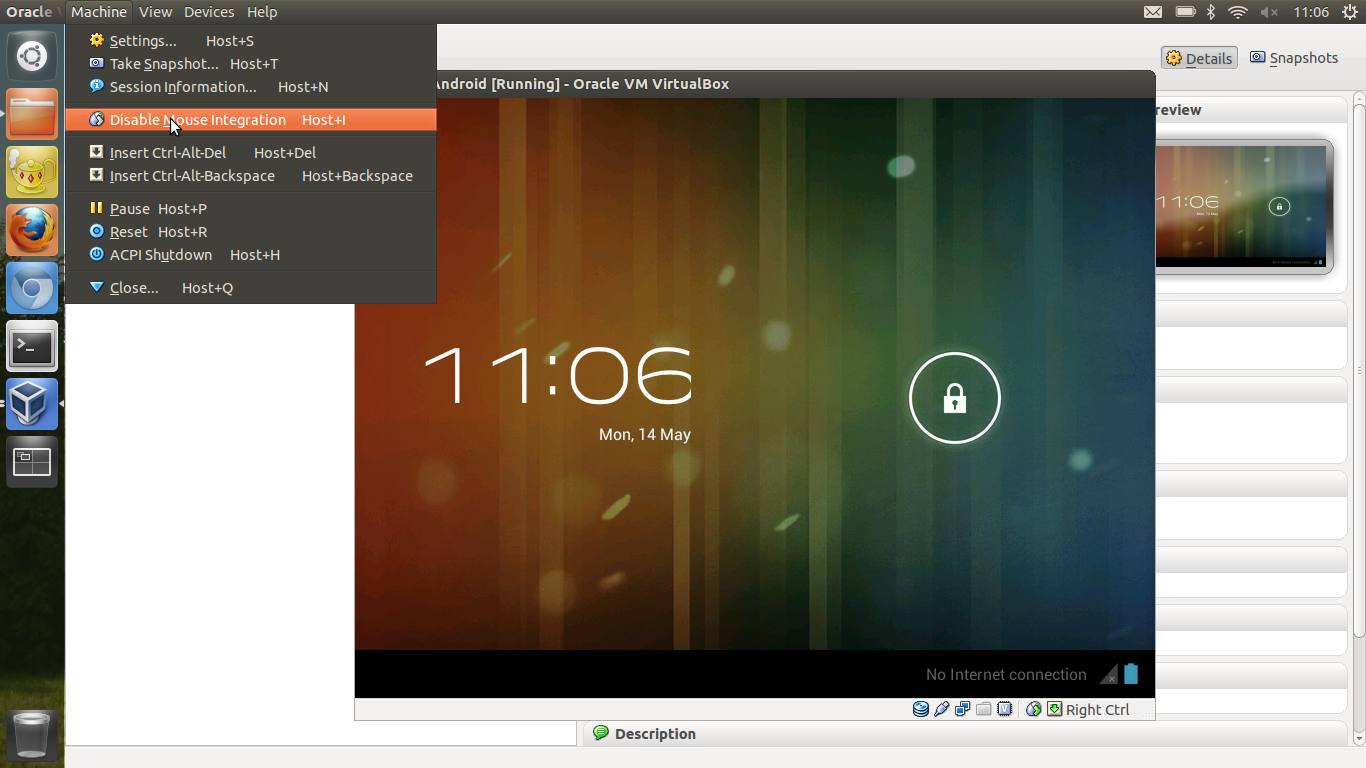Screen dimensions: 1366x768
Task: Click the mouse integration status icon
Action: click(x=1034, y=709)
